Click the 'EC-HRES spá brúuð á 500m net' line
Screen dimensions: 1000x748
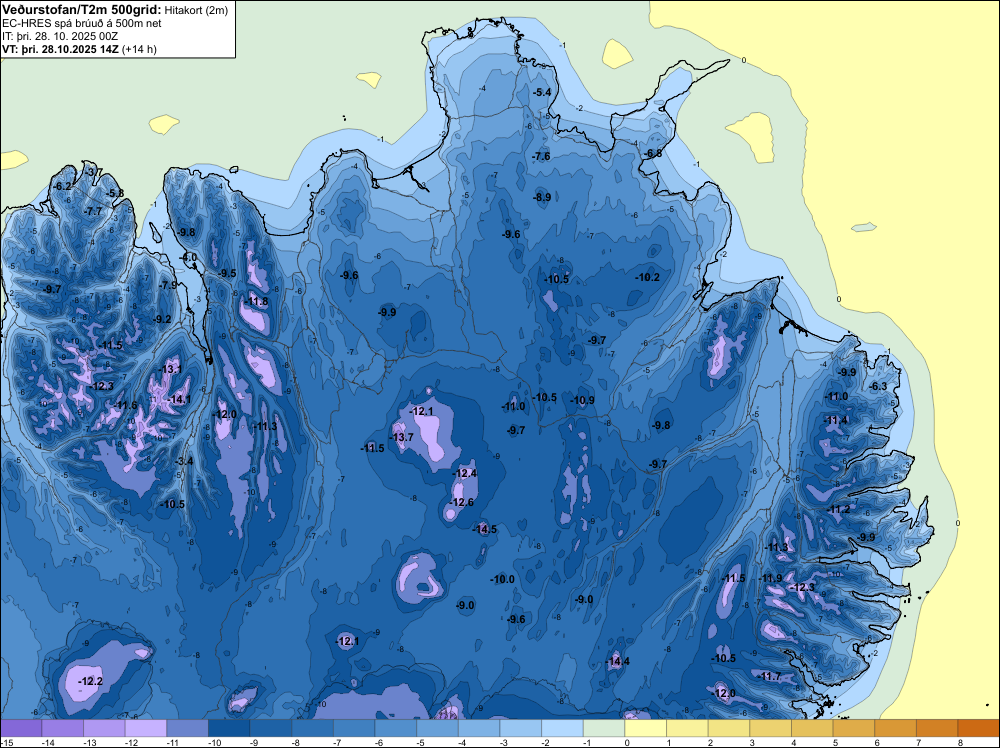pyautogui.click(x=82, y=23)
